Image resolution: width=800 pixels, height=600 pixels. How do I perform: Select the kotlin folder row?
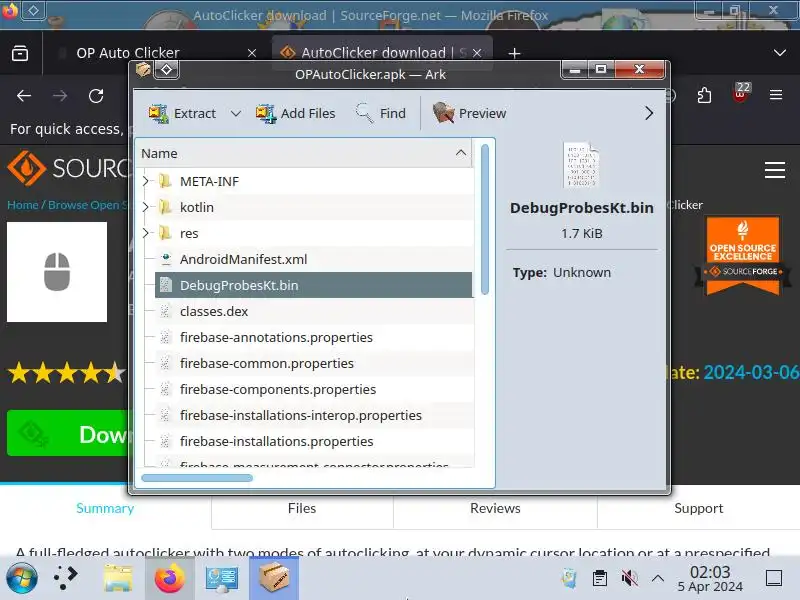coord(314,207)
